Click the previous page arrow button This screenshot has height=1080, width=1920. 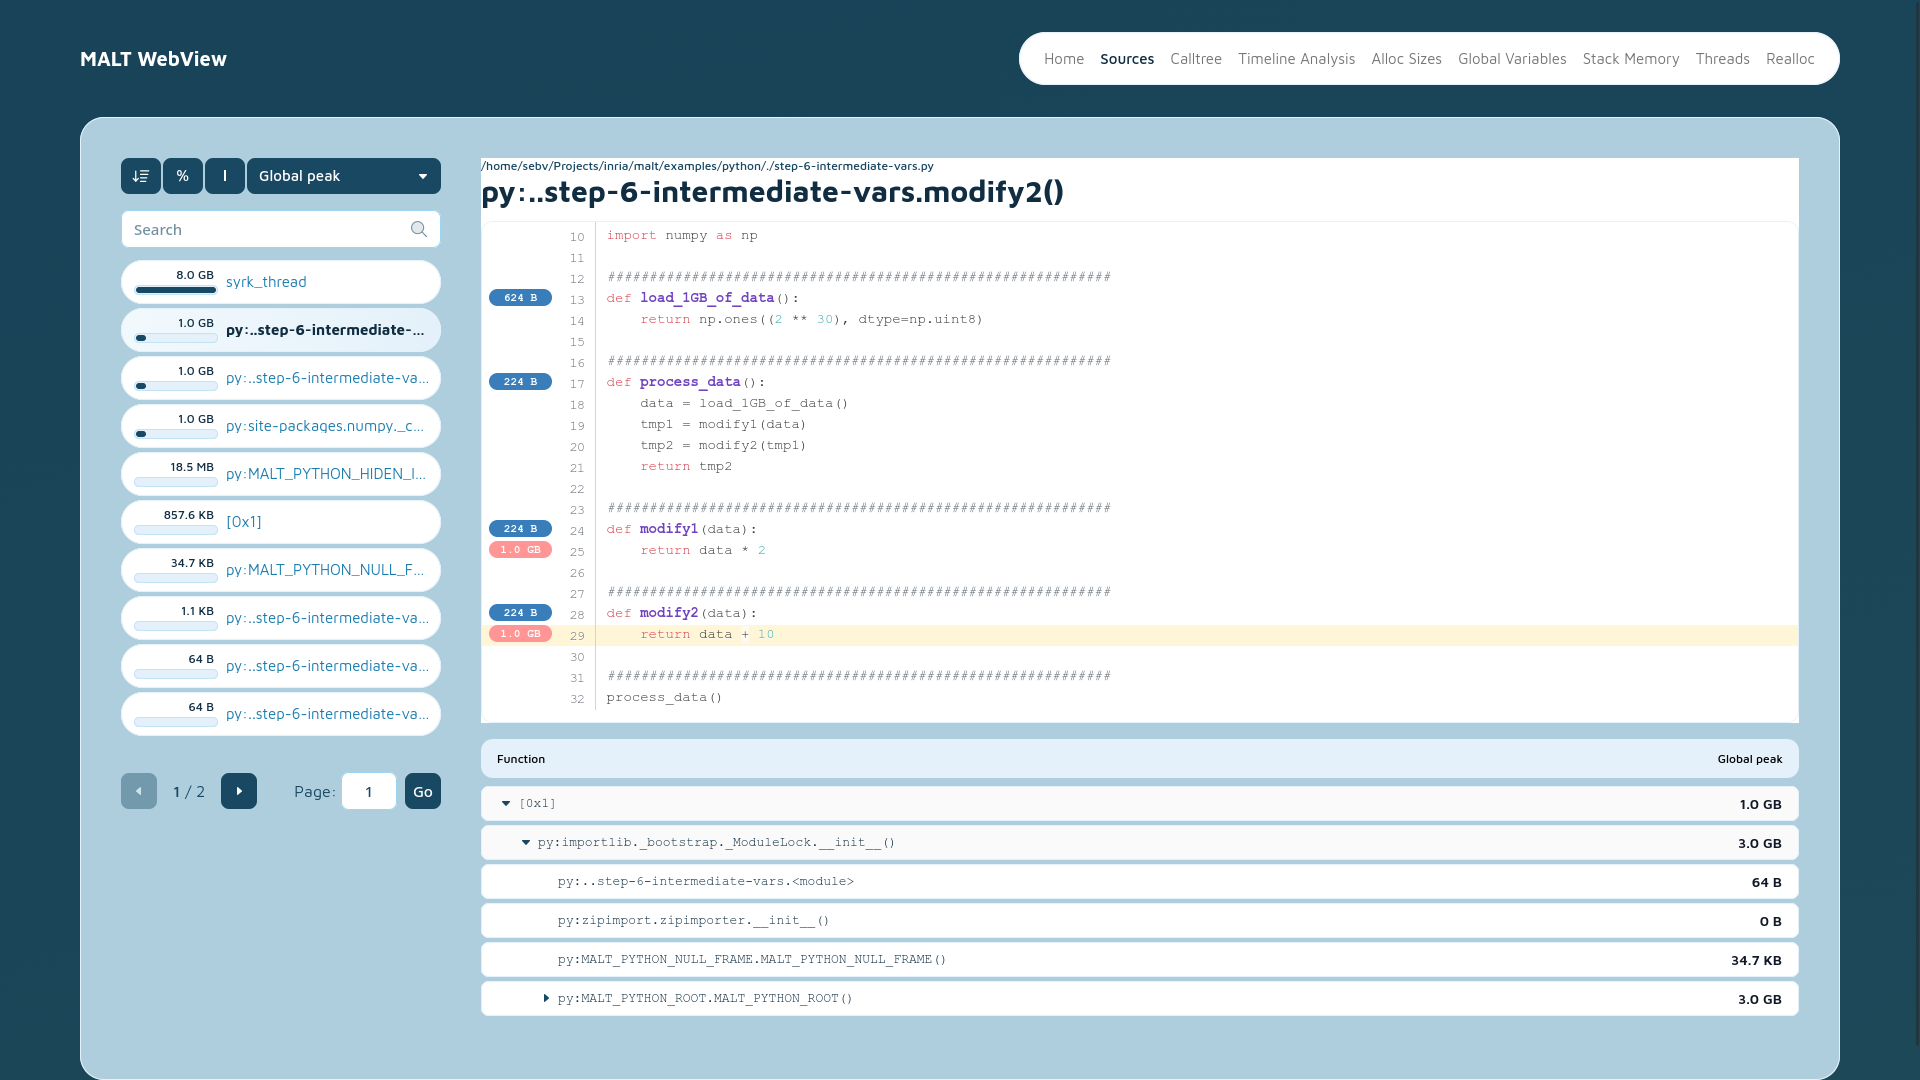pos(139,791)
